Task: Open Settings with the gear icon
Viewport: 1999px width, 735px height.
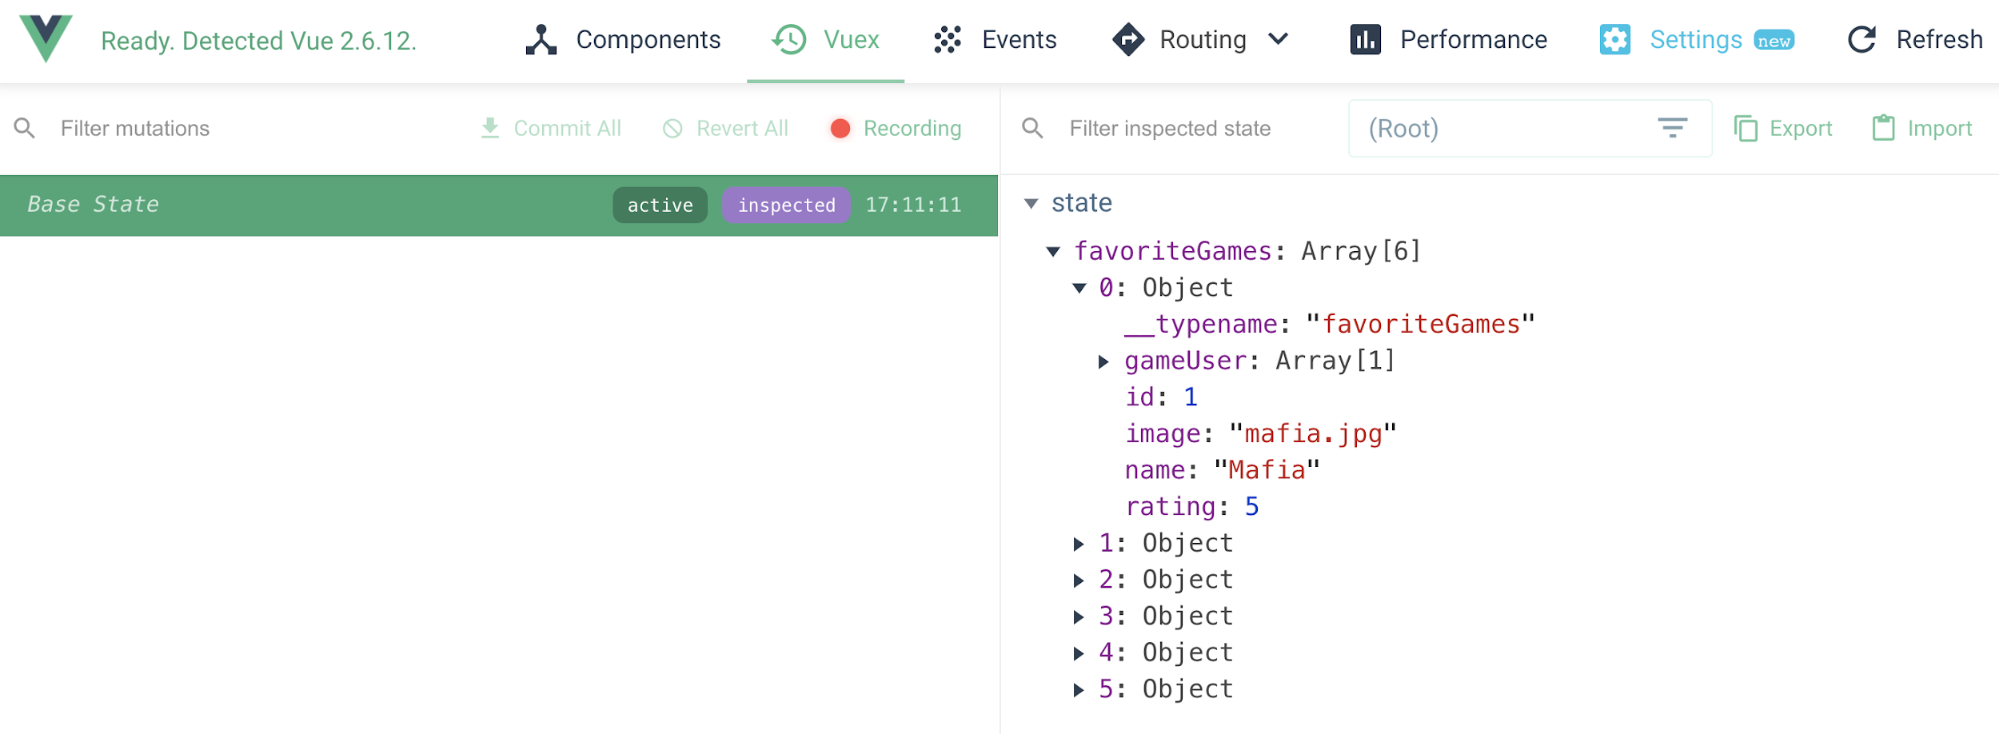Action: [x=1614, y=40]
